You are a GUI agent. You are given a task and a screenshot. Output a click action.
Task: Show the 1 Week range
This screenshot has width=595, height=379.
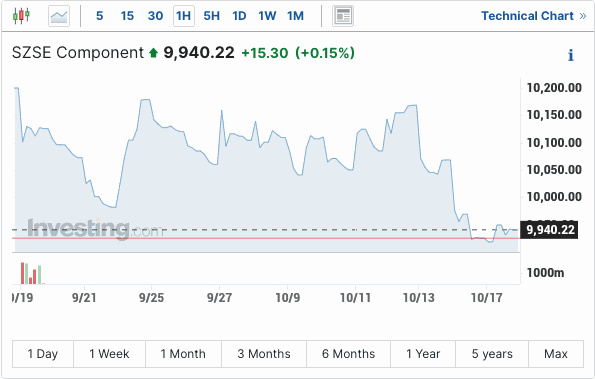pyautogui.click(x=109, y=354)
